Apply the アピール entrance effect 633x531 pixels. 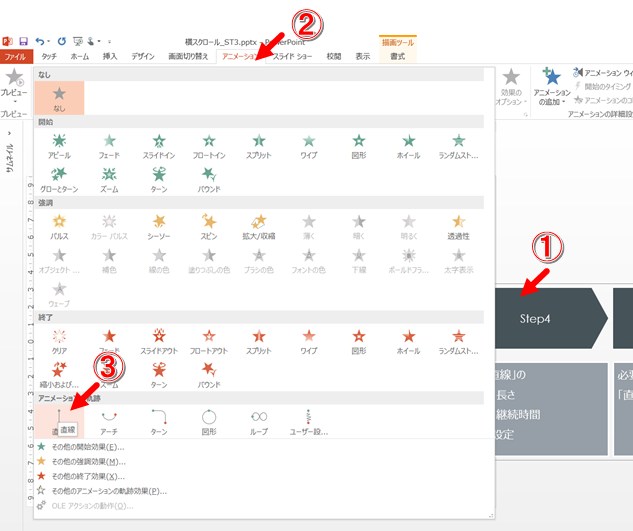pyautogui.click(x=59, y=147)
